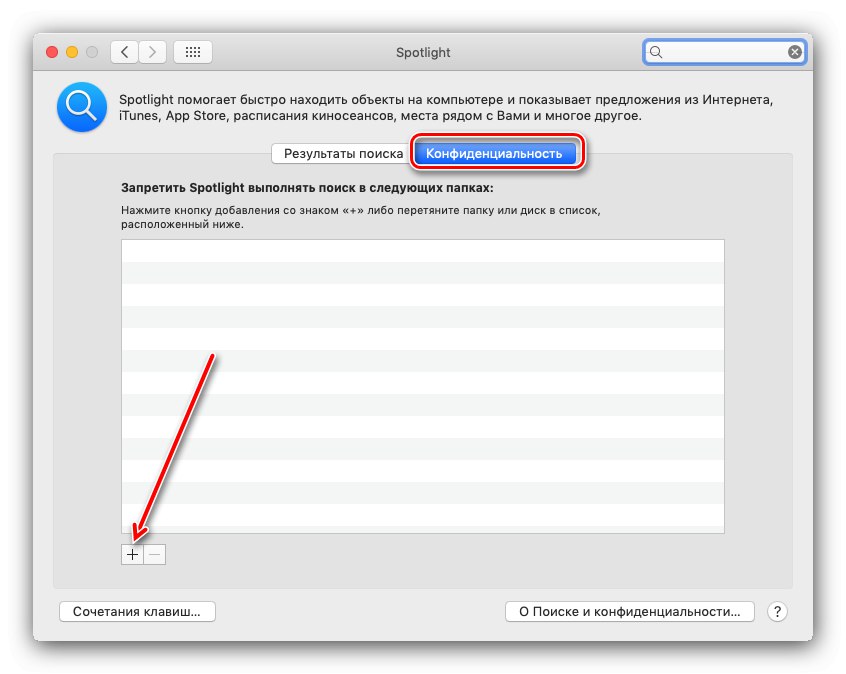
Task: Click 'Spotlight помогает быстро находить' description
Action: point(446,107)
